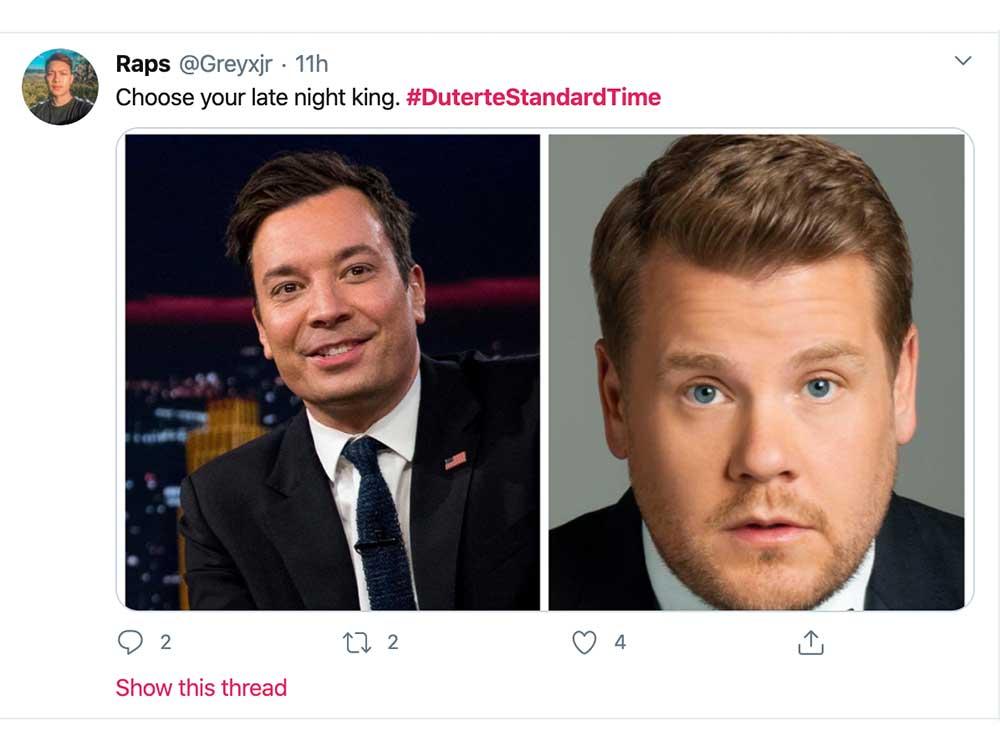Click the Show this thread link
Image resolution: width=1000 pixels, height=750 pixels.
click(x=201, y=688)
